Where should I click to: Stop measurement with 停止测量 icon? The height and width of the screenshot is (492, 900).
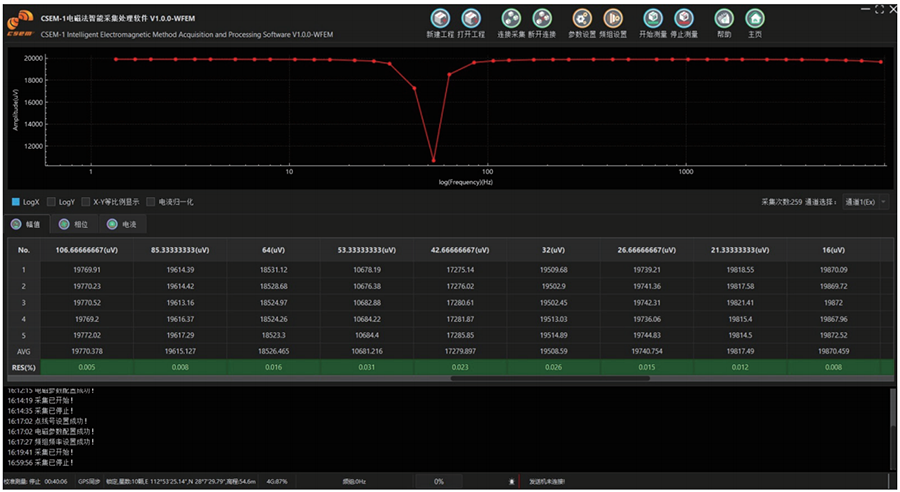684,18
